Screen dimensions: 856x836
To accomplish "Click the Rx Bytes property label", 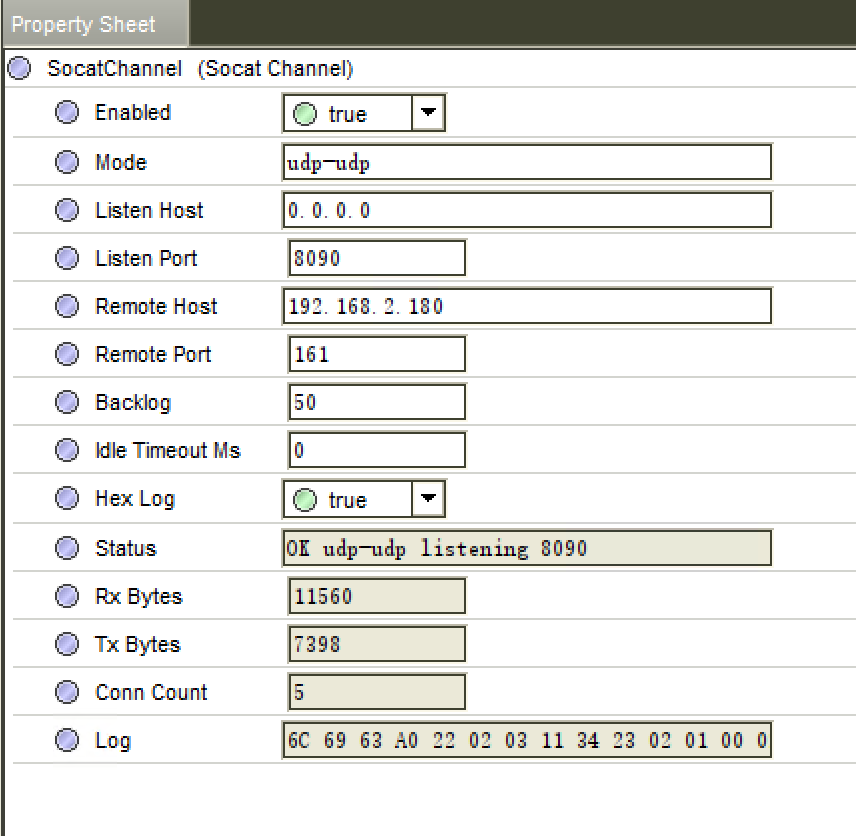I will point(139,597).
